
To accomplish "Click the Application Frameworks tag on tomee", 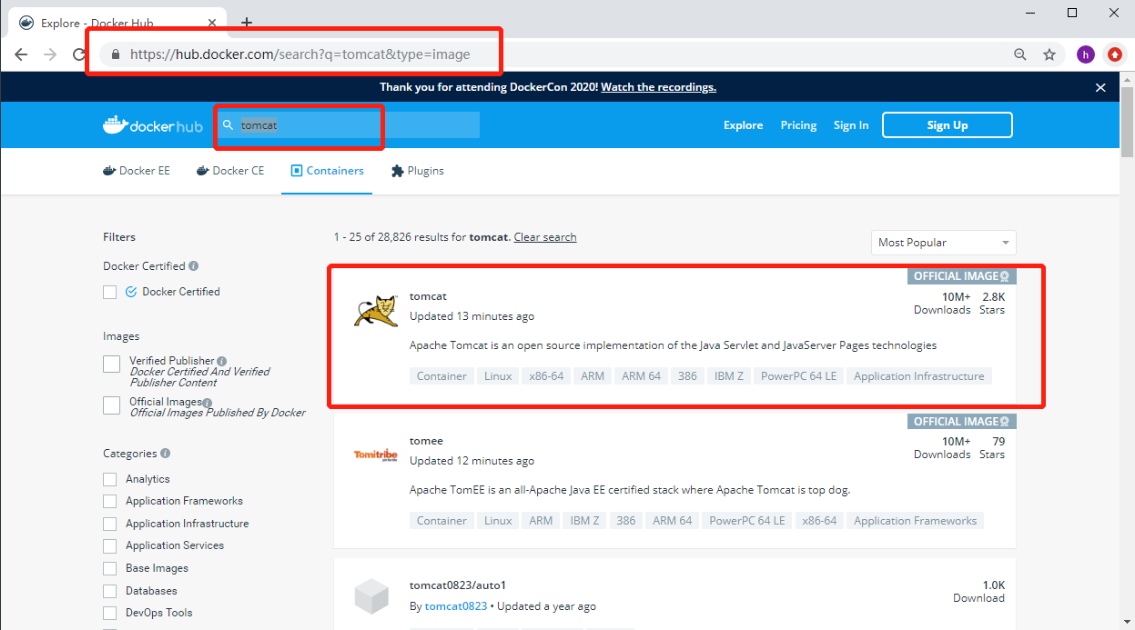I will 915,521.
